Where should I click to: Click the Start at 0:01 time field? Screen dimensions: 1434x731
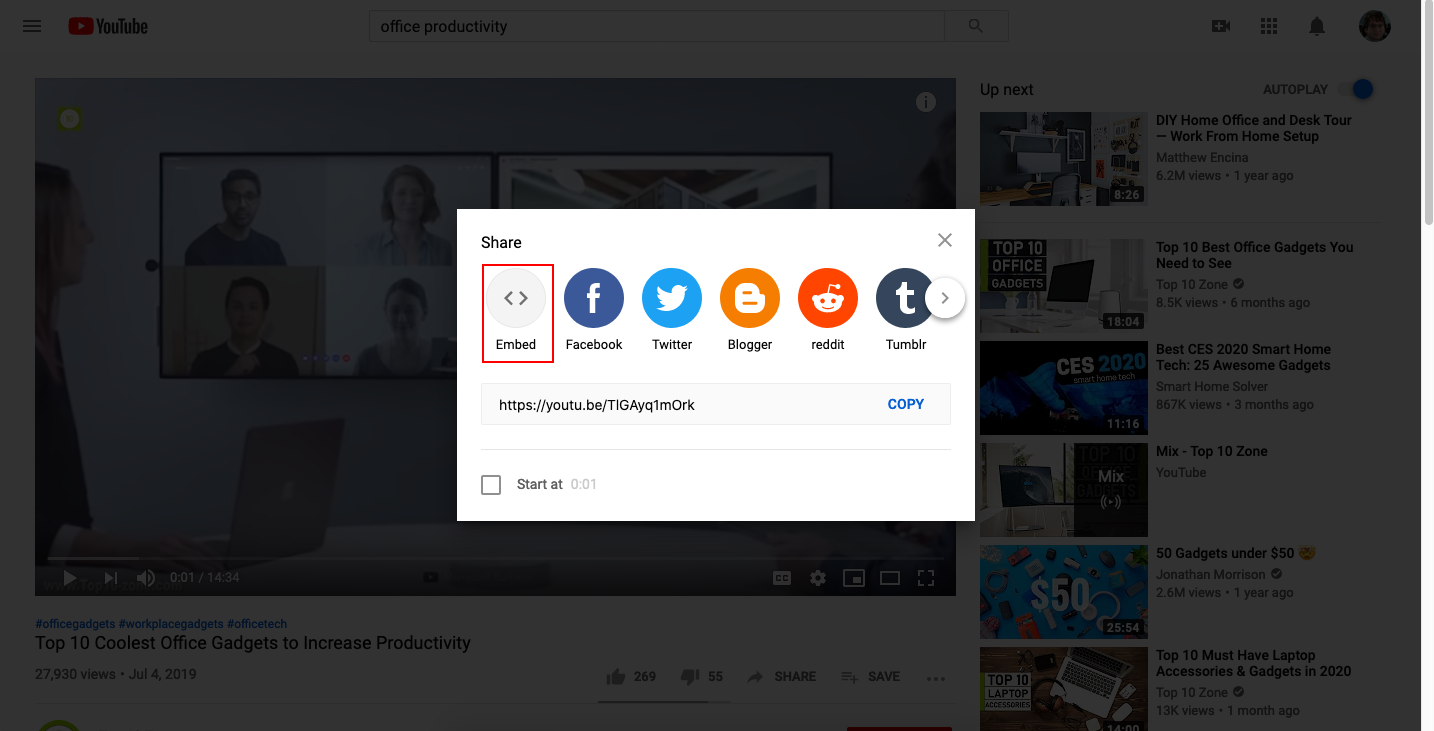[584, 484]
